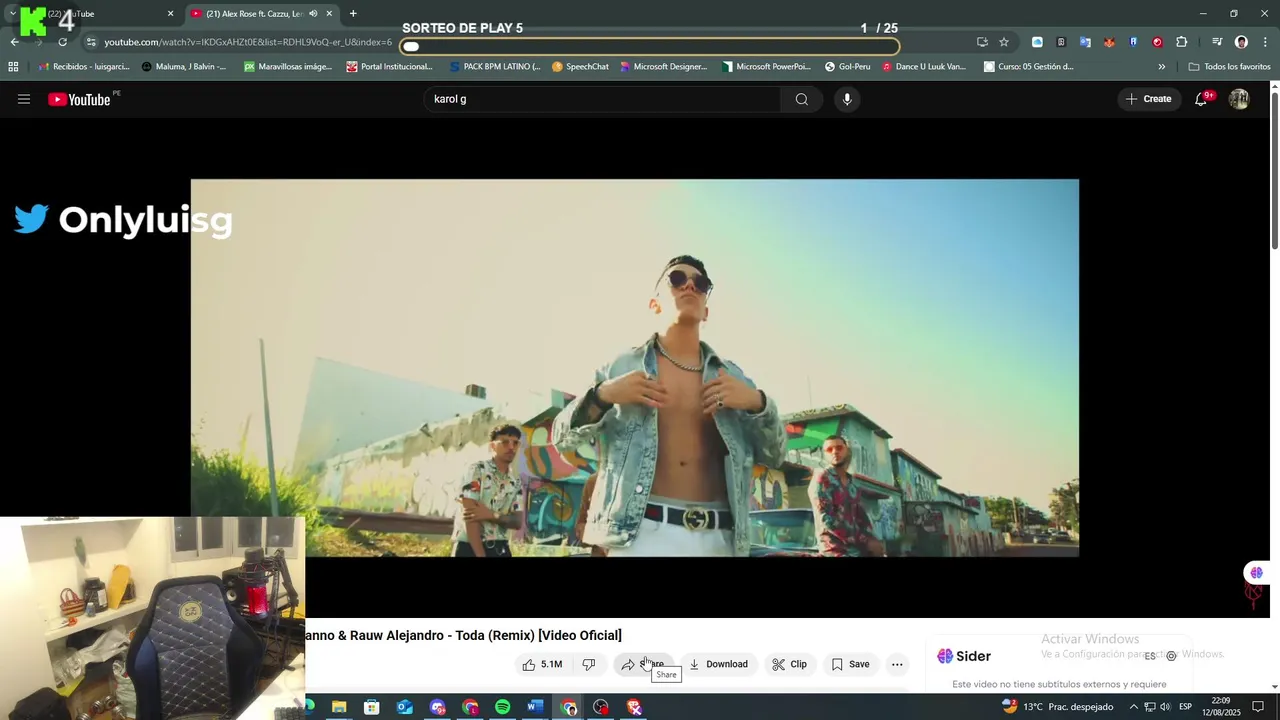Open YouTube notifications bell

point(1201,99)
